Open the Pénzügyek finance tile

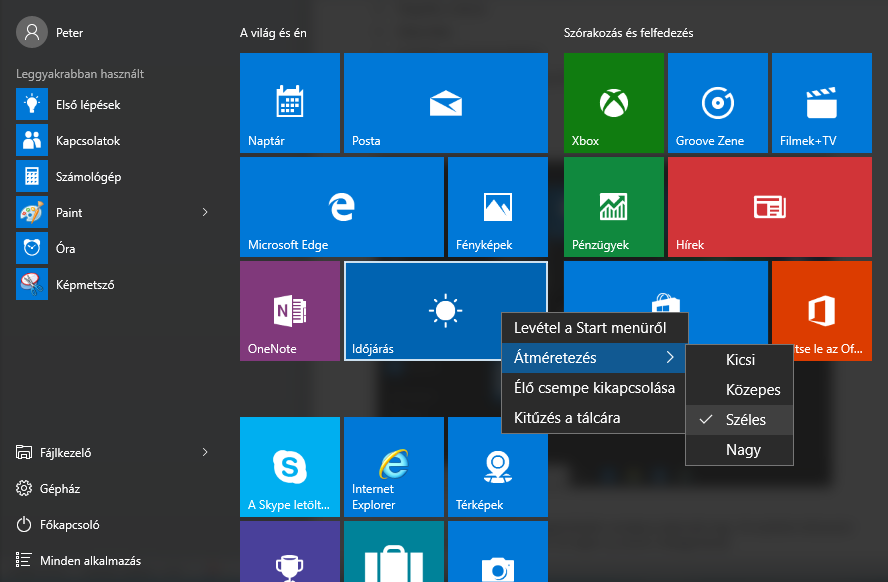pos(613,207)
